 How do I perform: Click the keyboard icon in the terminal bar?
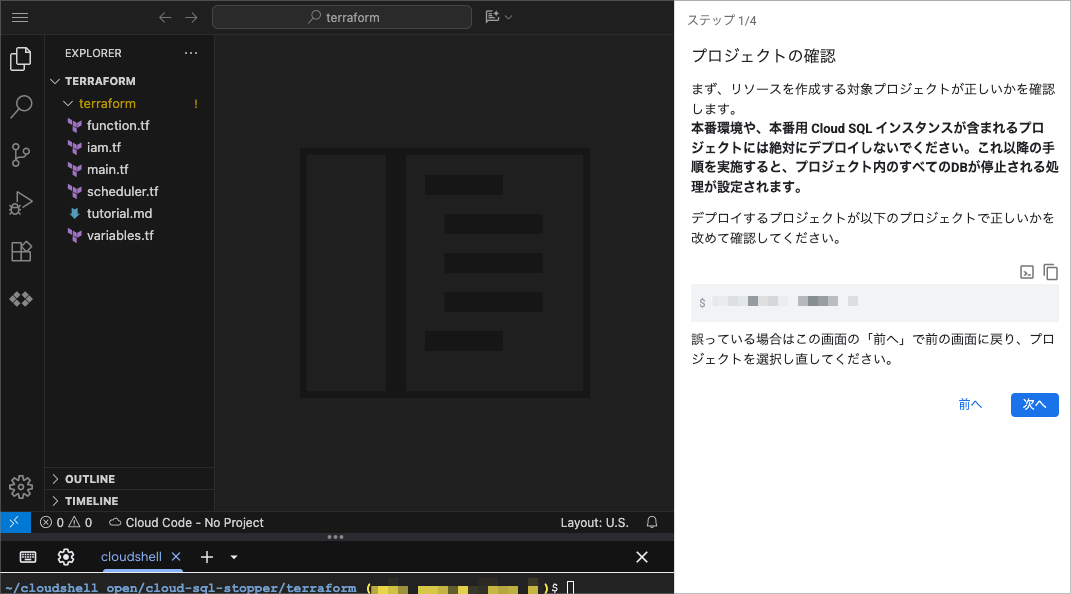tap(27, 556)
